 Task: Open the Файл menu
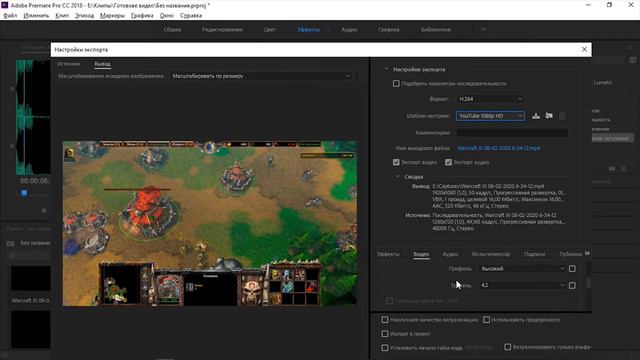pyautogui.click(x=10, y=16)
